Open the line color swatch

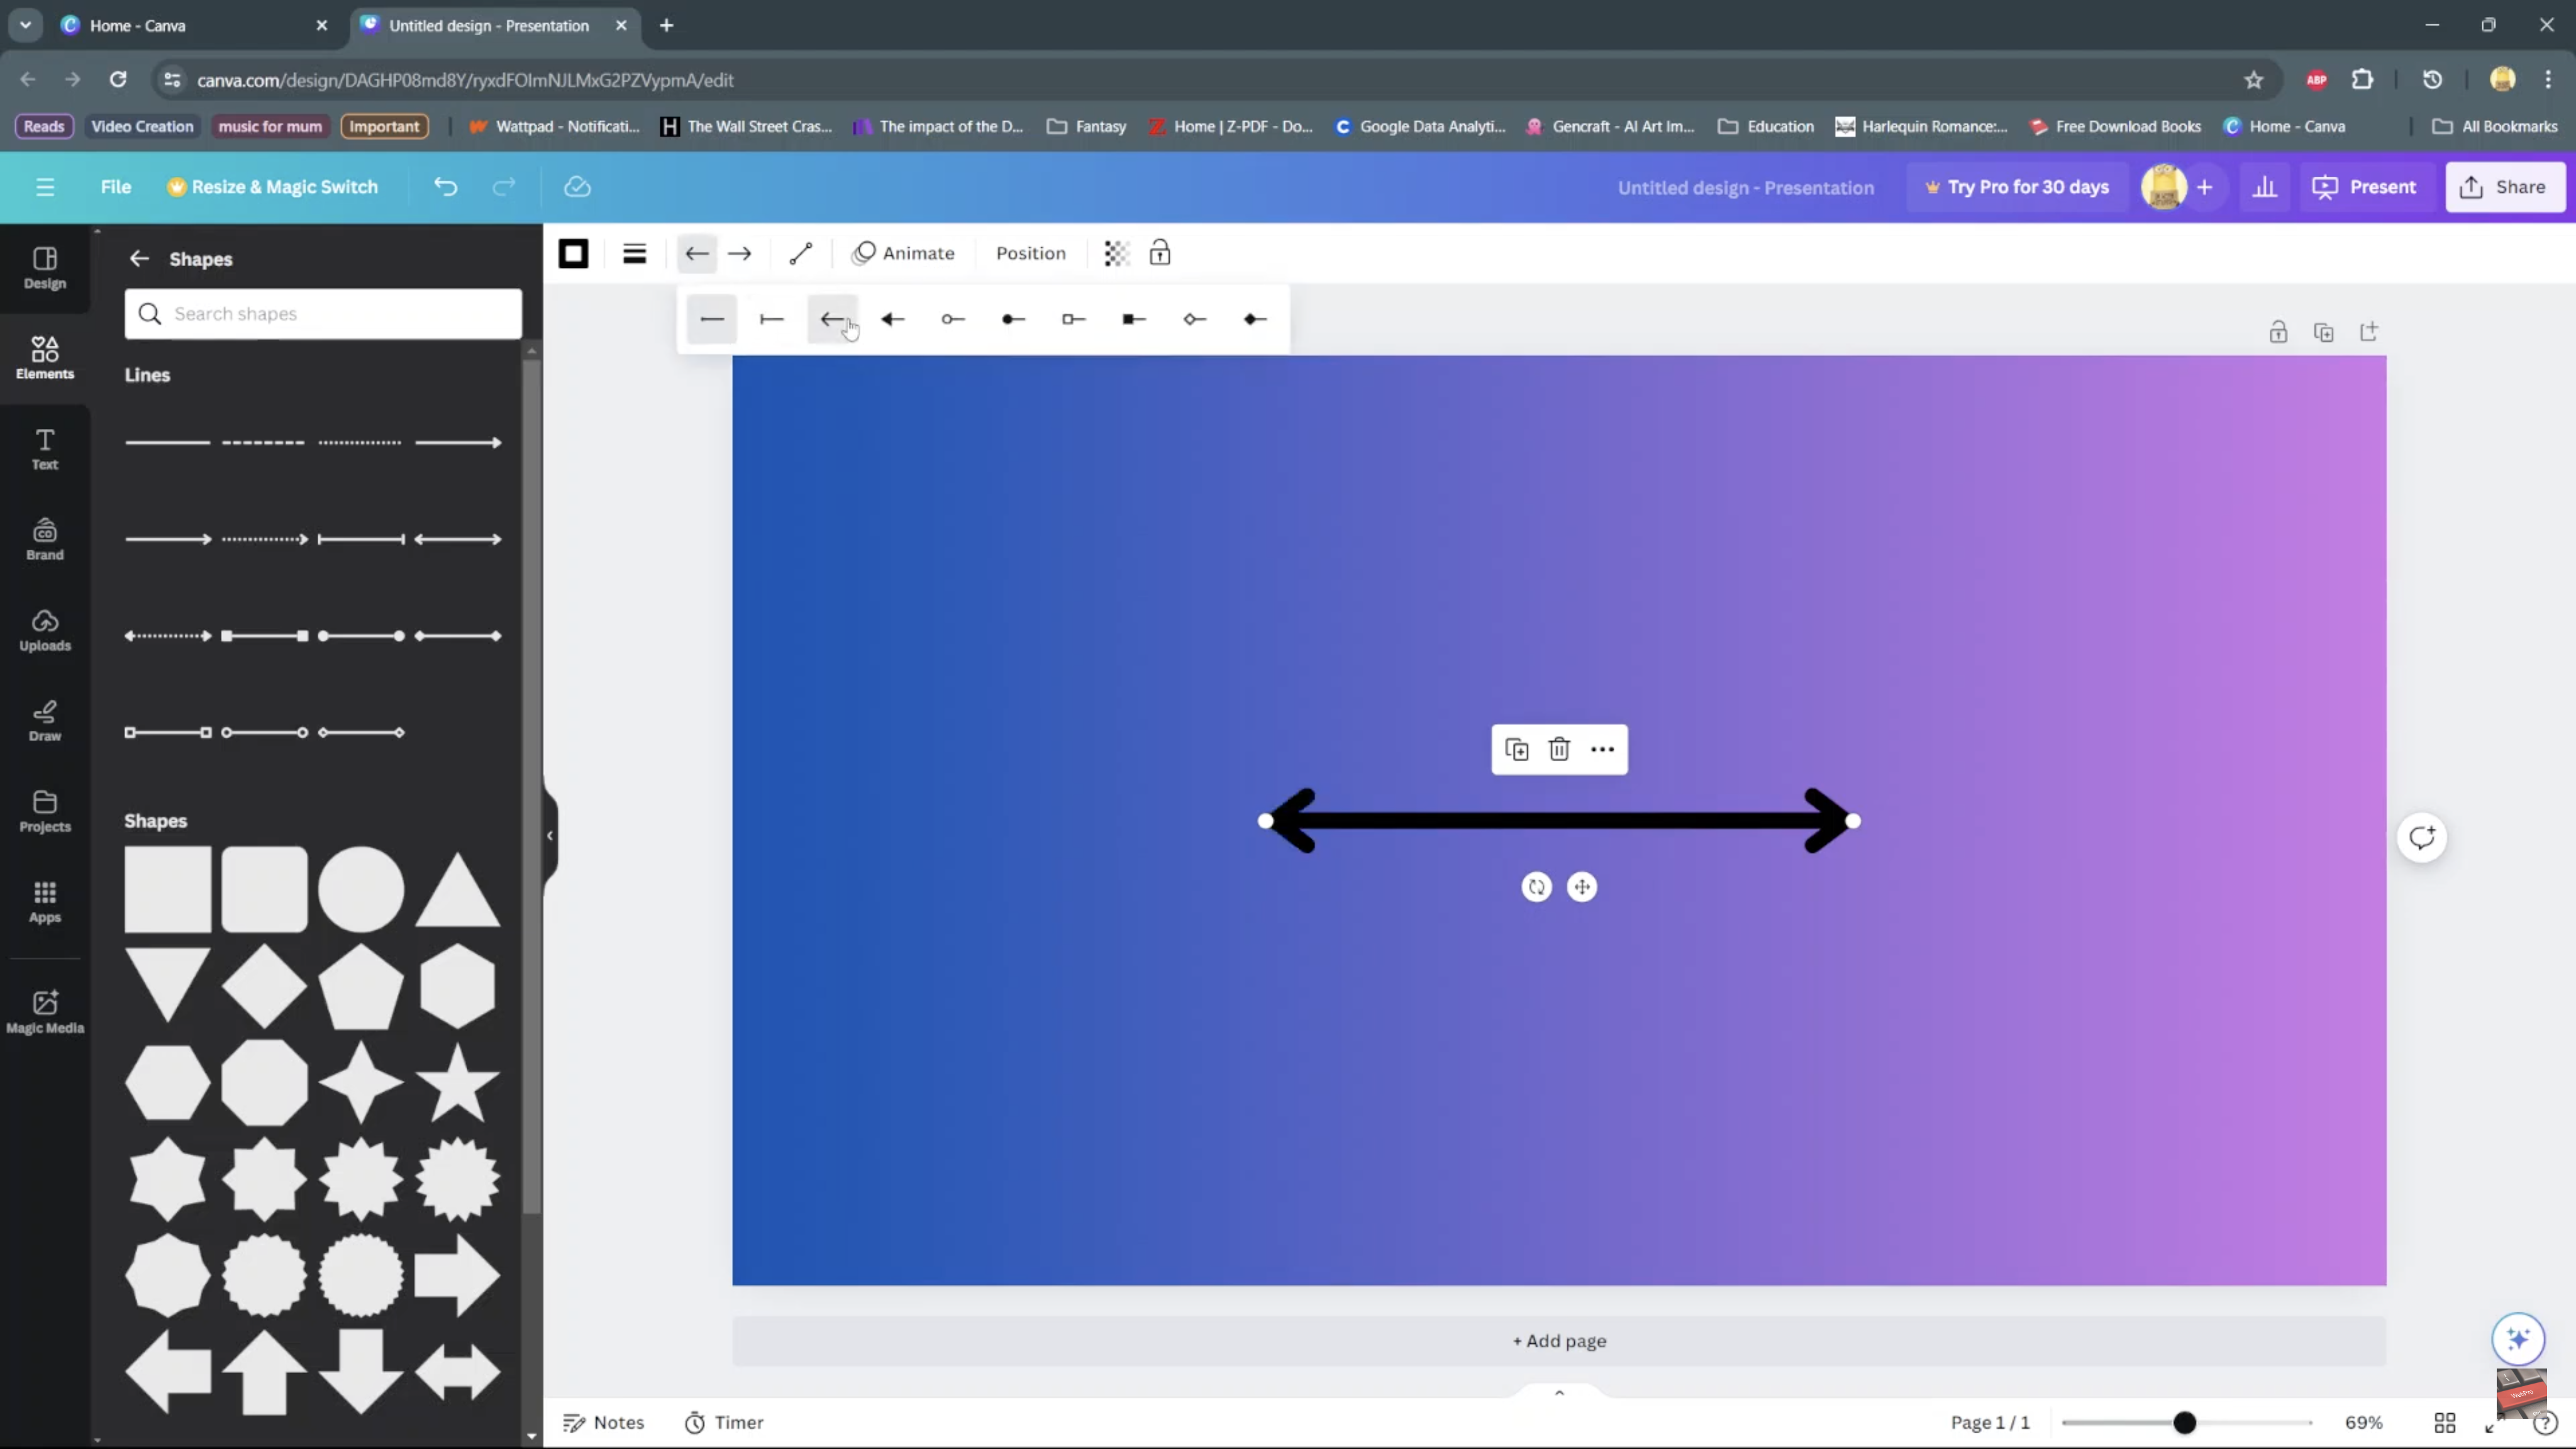pos(573,254)
